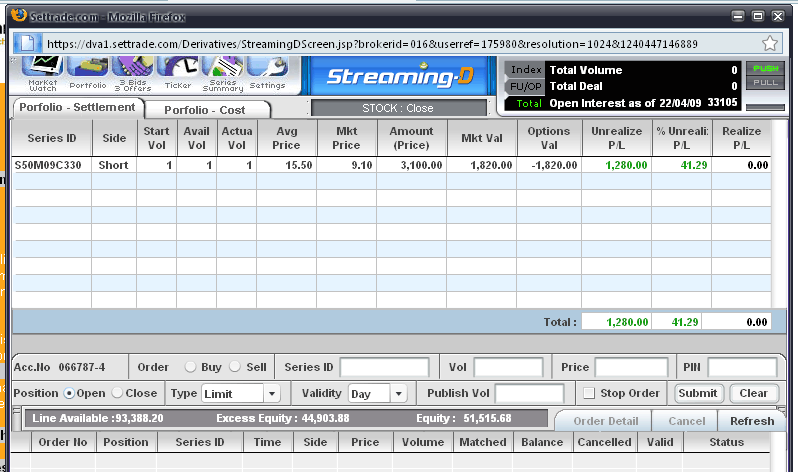Click the Cancel order button

[x=686, y=421]
